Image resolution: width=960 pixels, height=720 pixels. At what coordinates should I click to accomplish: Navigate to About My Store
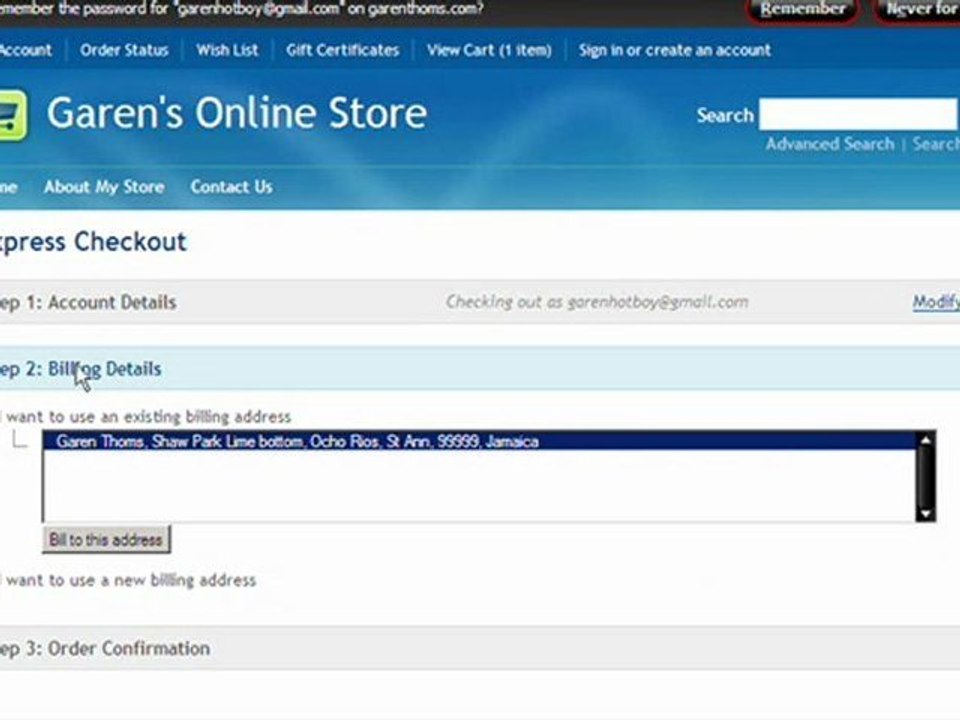pyautogui.click(x=104, y=187)
